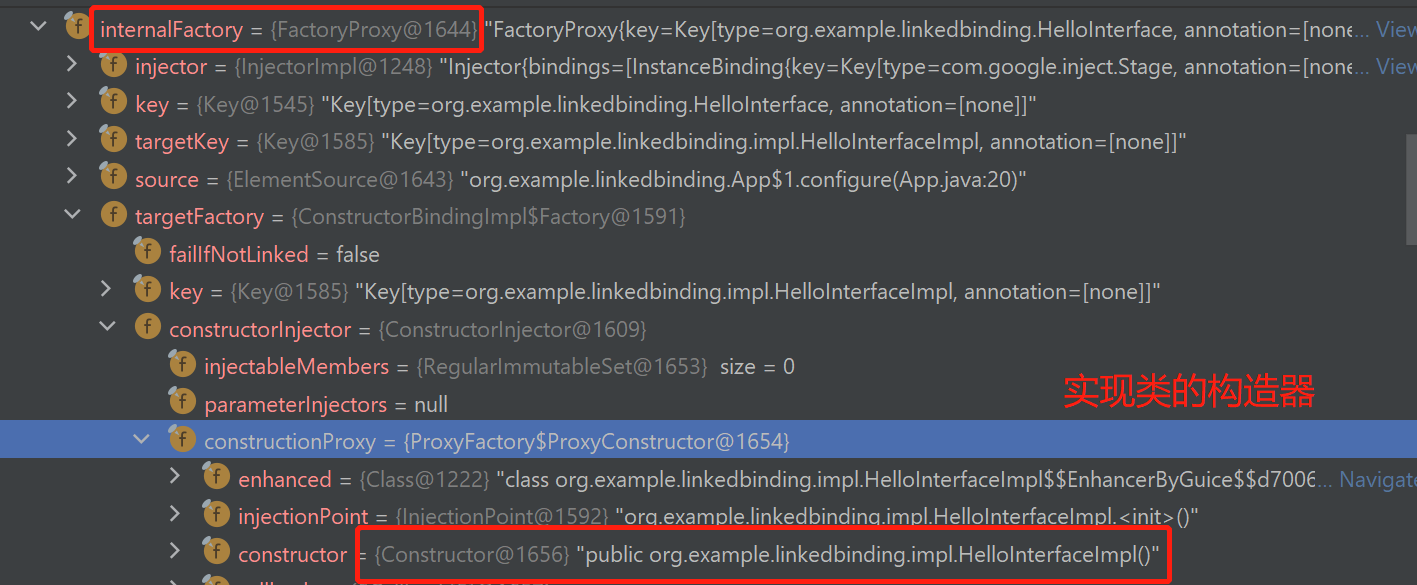Expand the targetKey node
The width and height of the screenshot is (1417, 585).
point(72,140)
